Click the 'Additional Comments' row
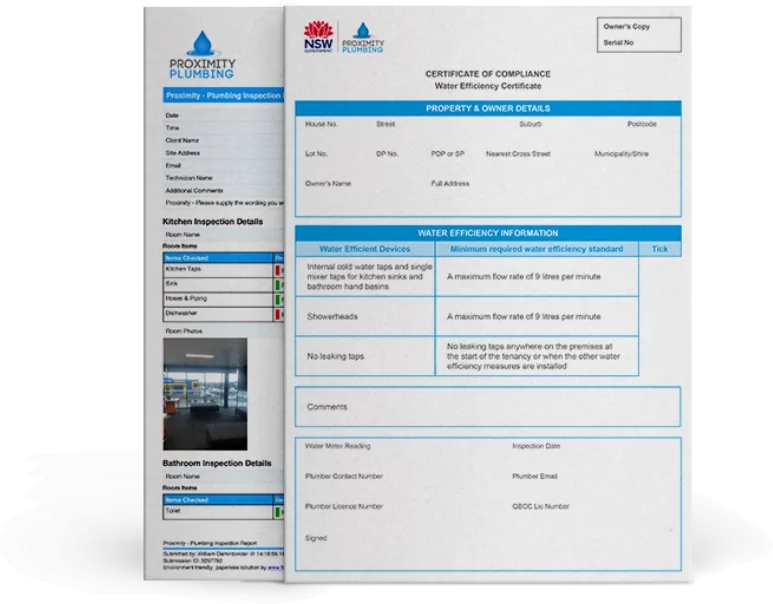The image size is (773, 604). click(x=224, y=190)
